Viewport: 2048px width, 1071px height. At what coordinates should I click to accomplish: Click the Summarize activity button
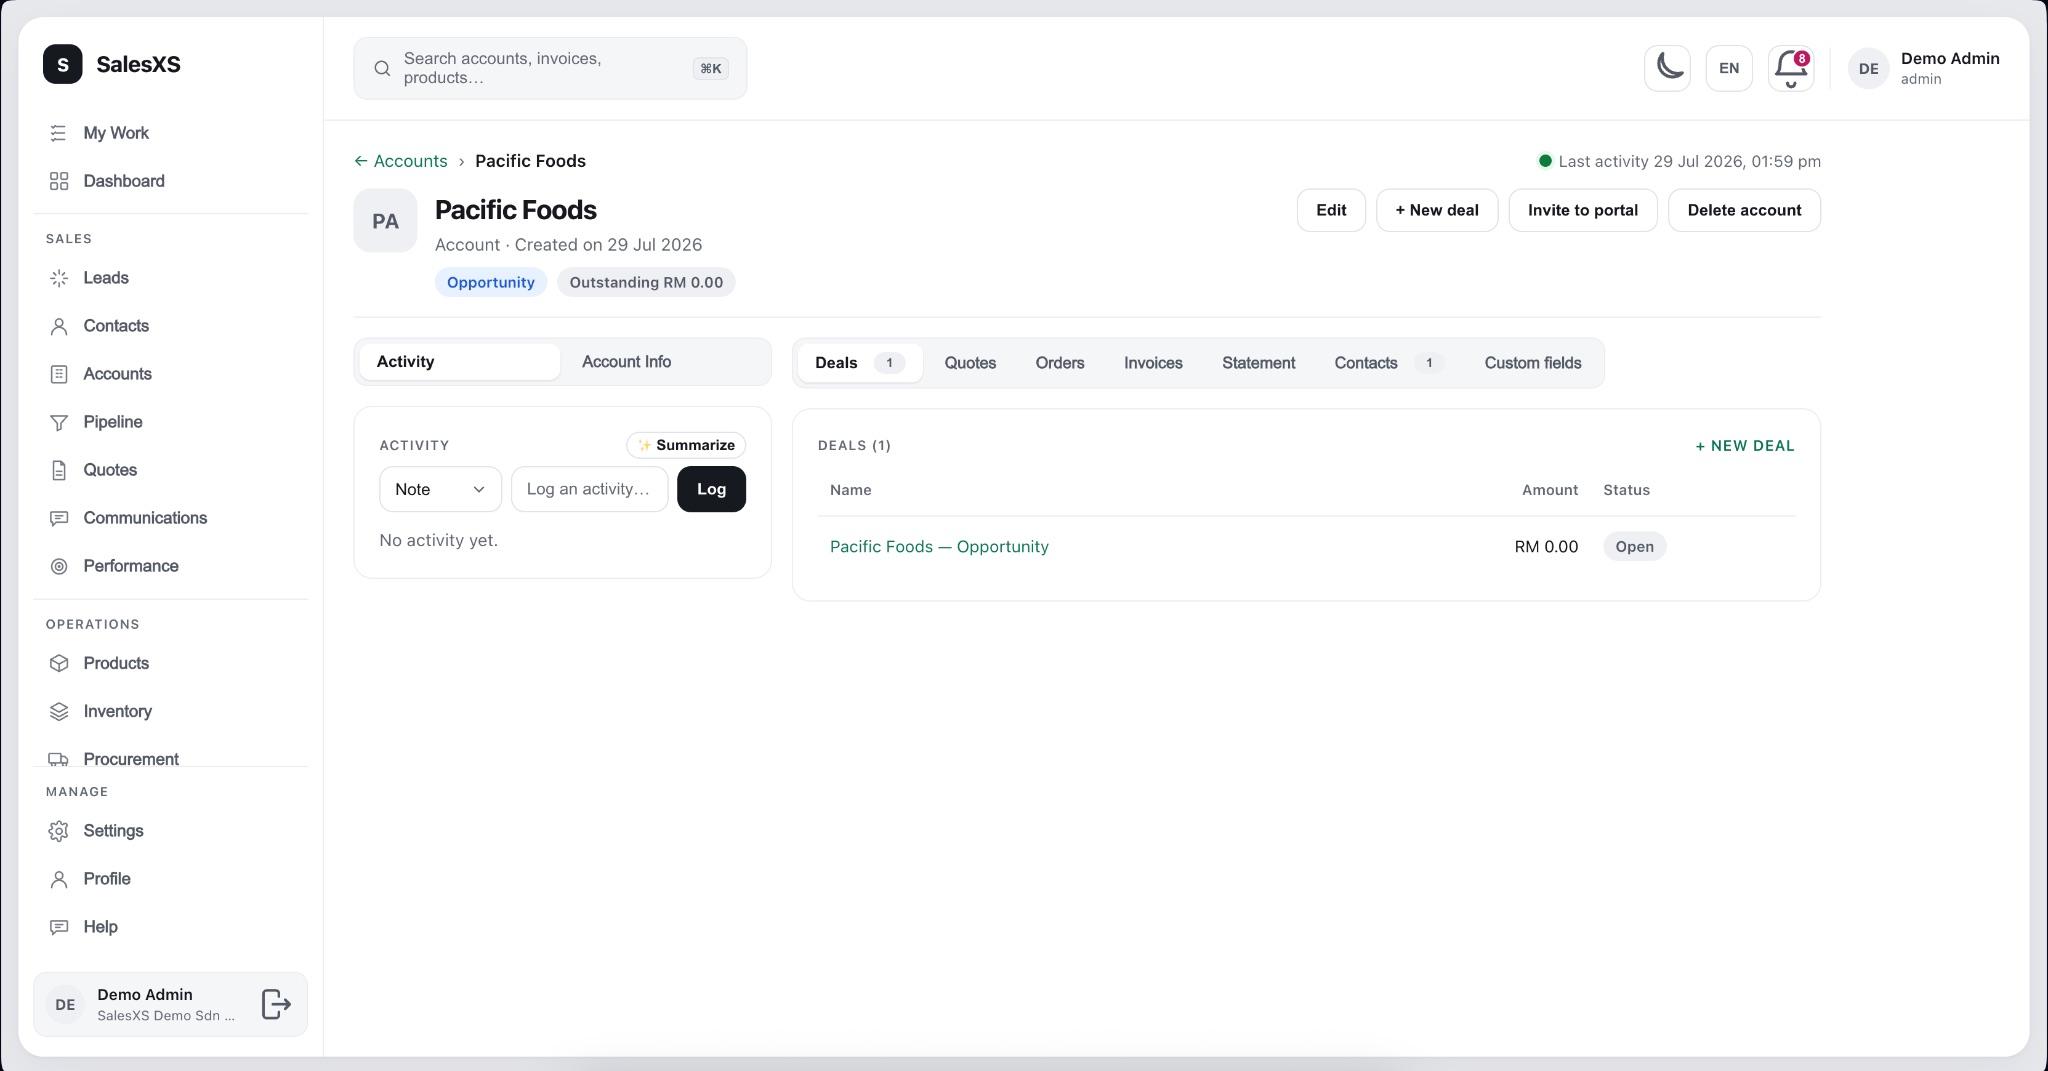pyautogui.click(x=686, y=445)
